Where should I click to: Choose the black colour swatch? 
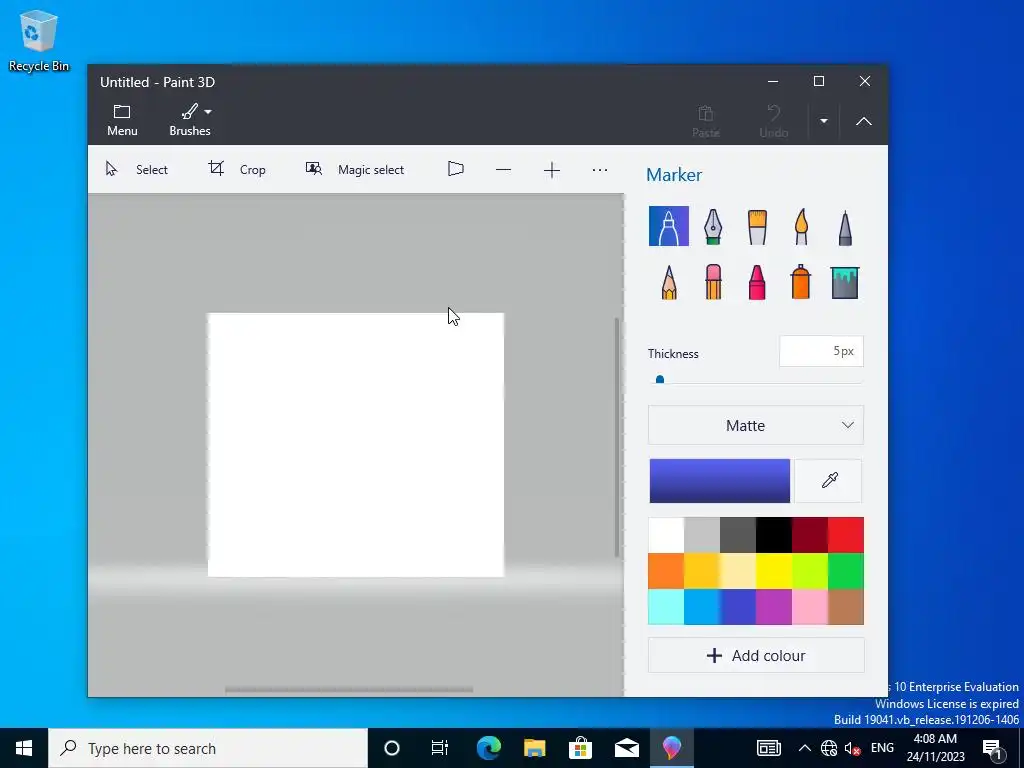tap(774, 535)
